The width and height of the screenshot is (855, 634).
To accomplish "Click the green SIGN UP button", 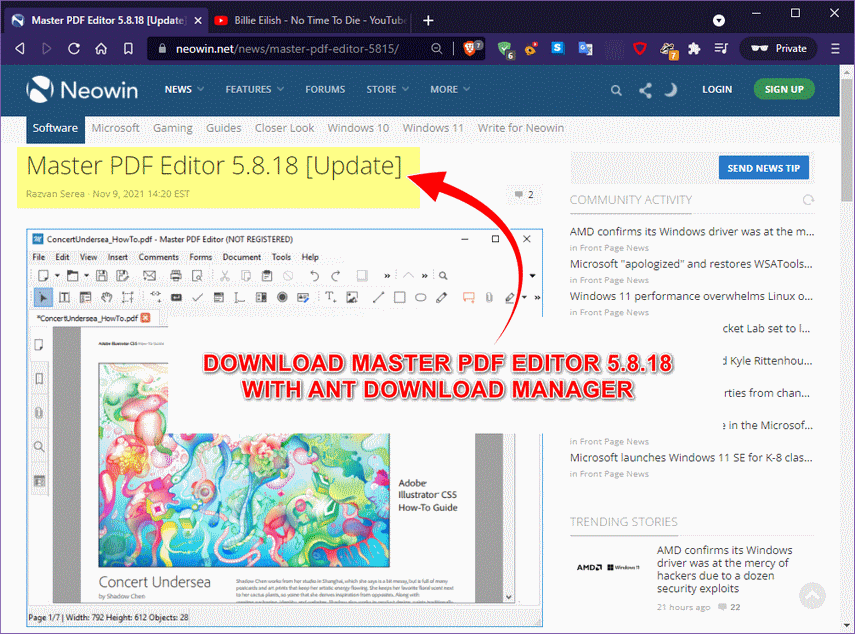I will (x=784, y=89).
